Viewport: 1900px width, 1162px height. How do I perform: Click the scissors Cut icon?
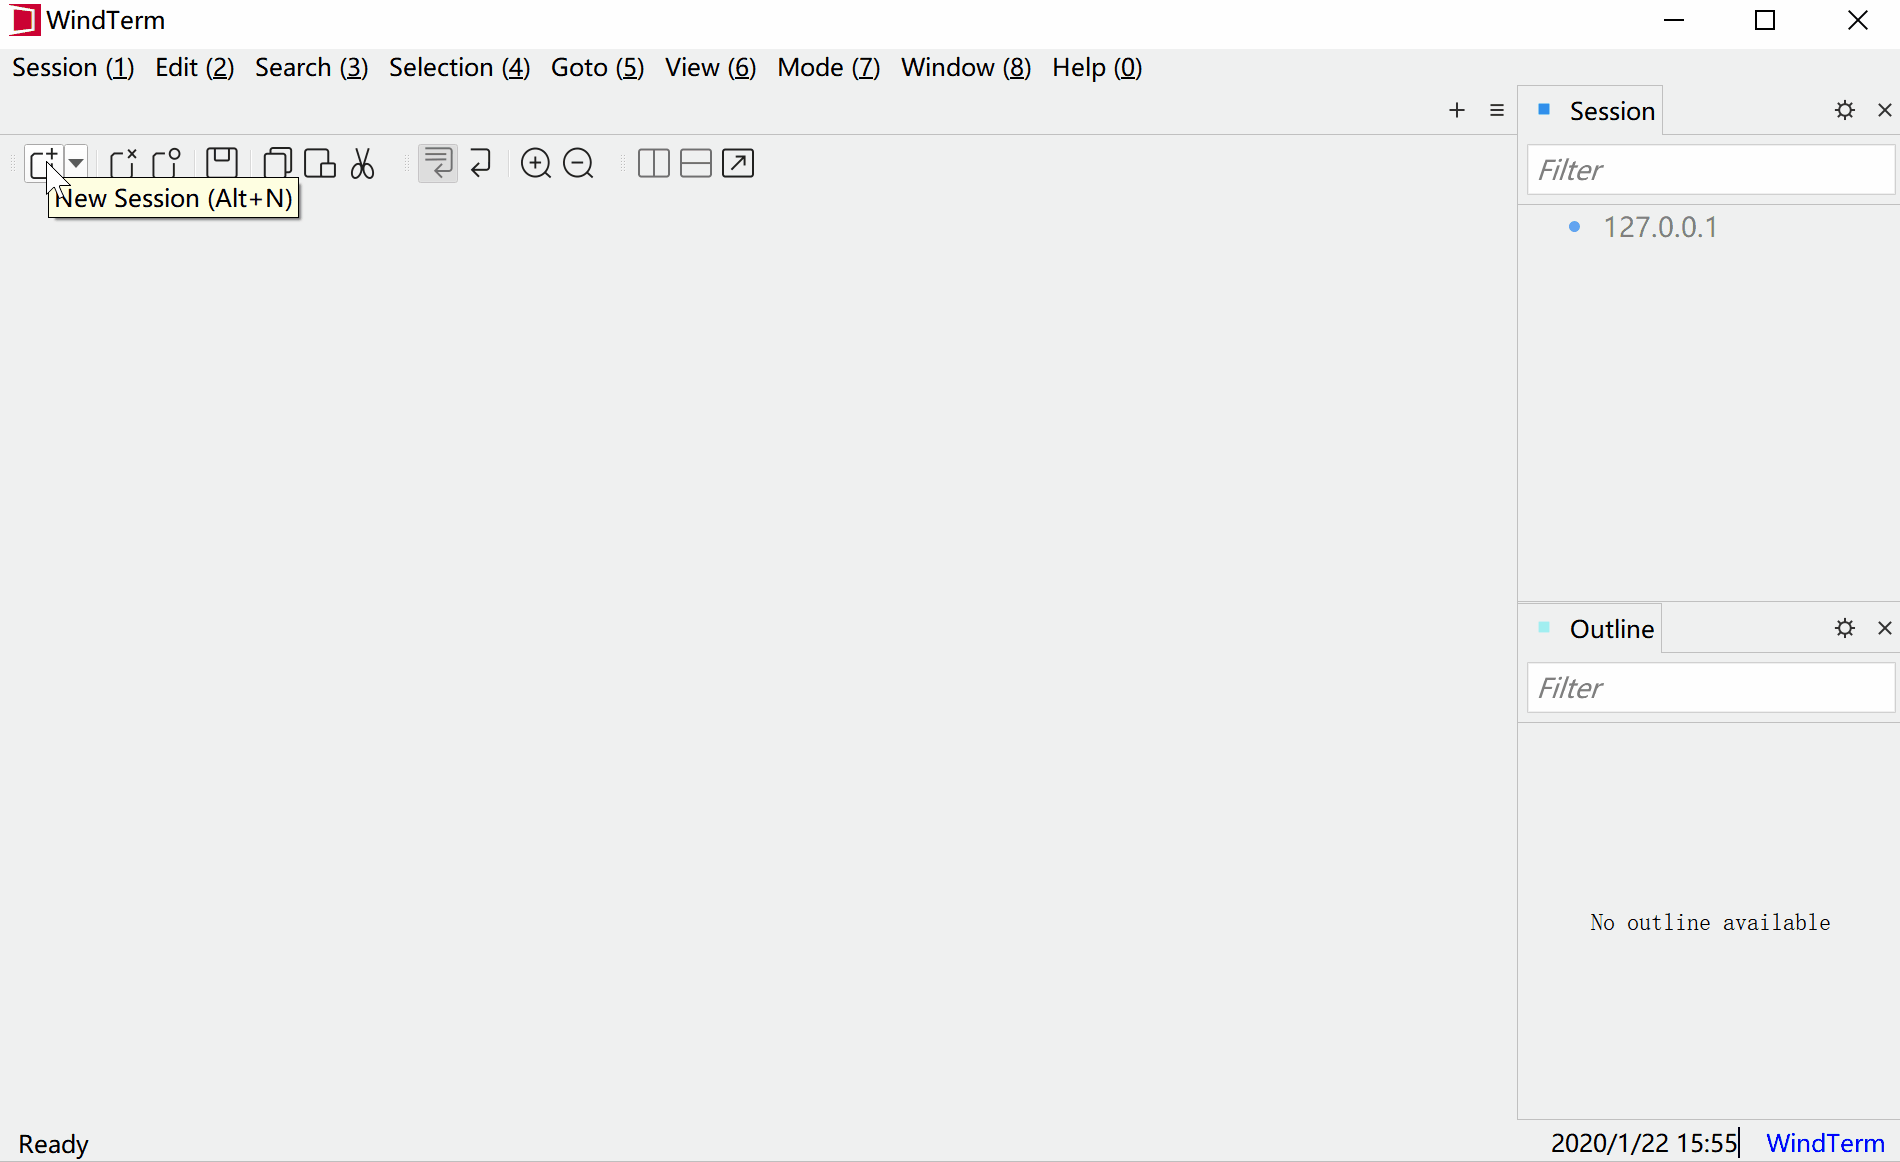click(x=363, y=163)
